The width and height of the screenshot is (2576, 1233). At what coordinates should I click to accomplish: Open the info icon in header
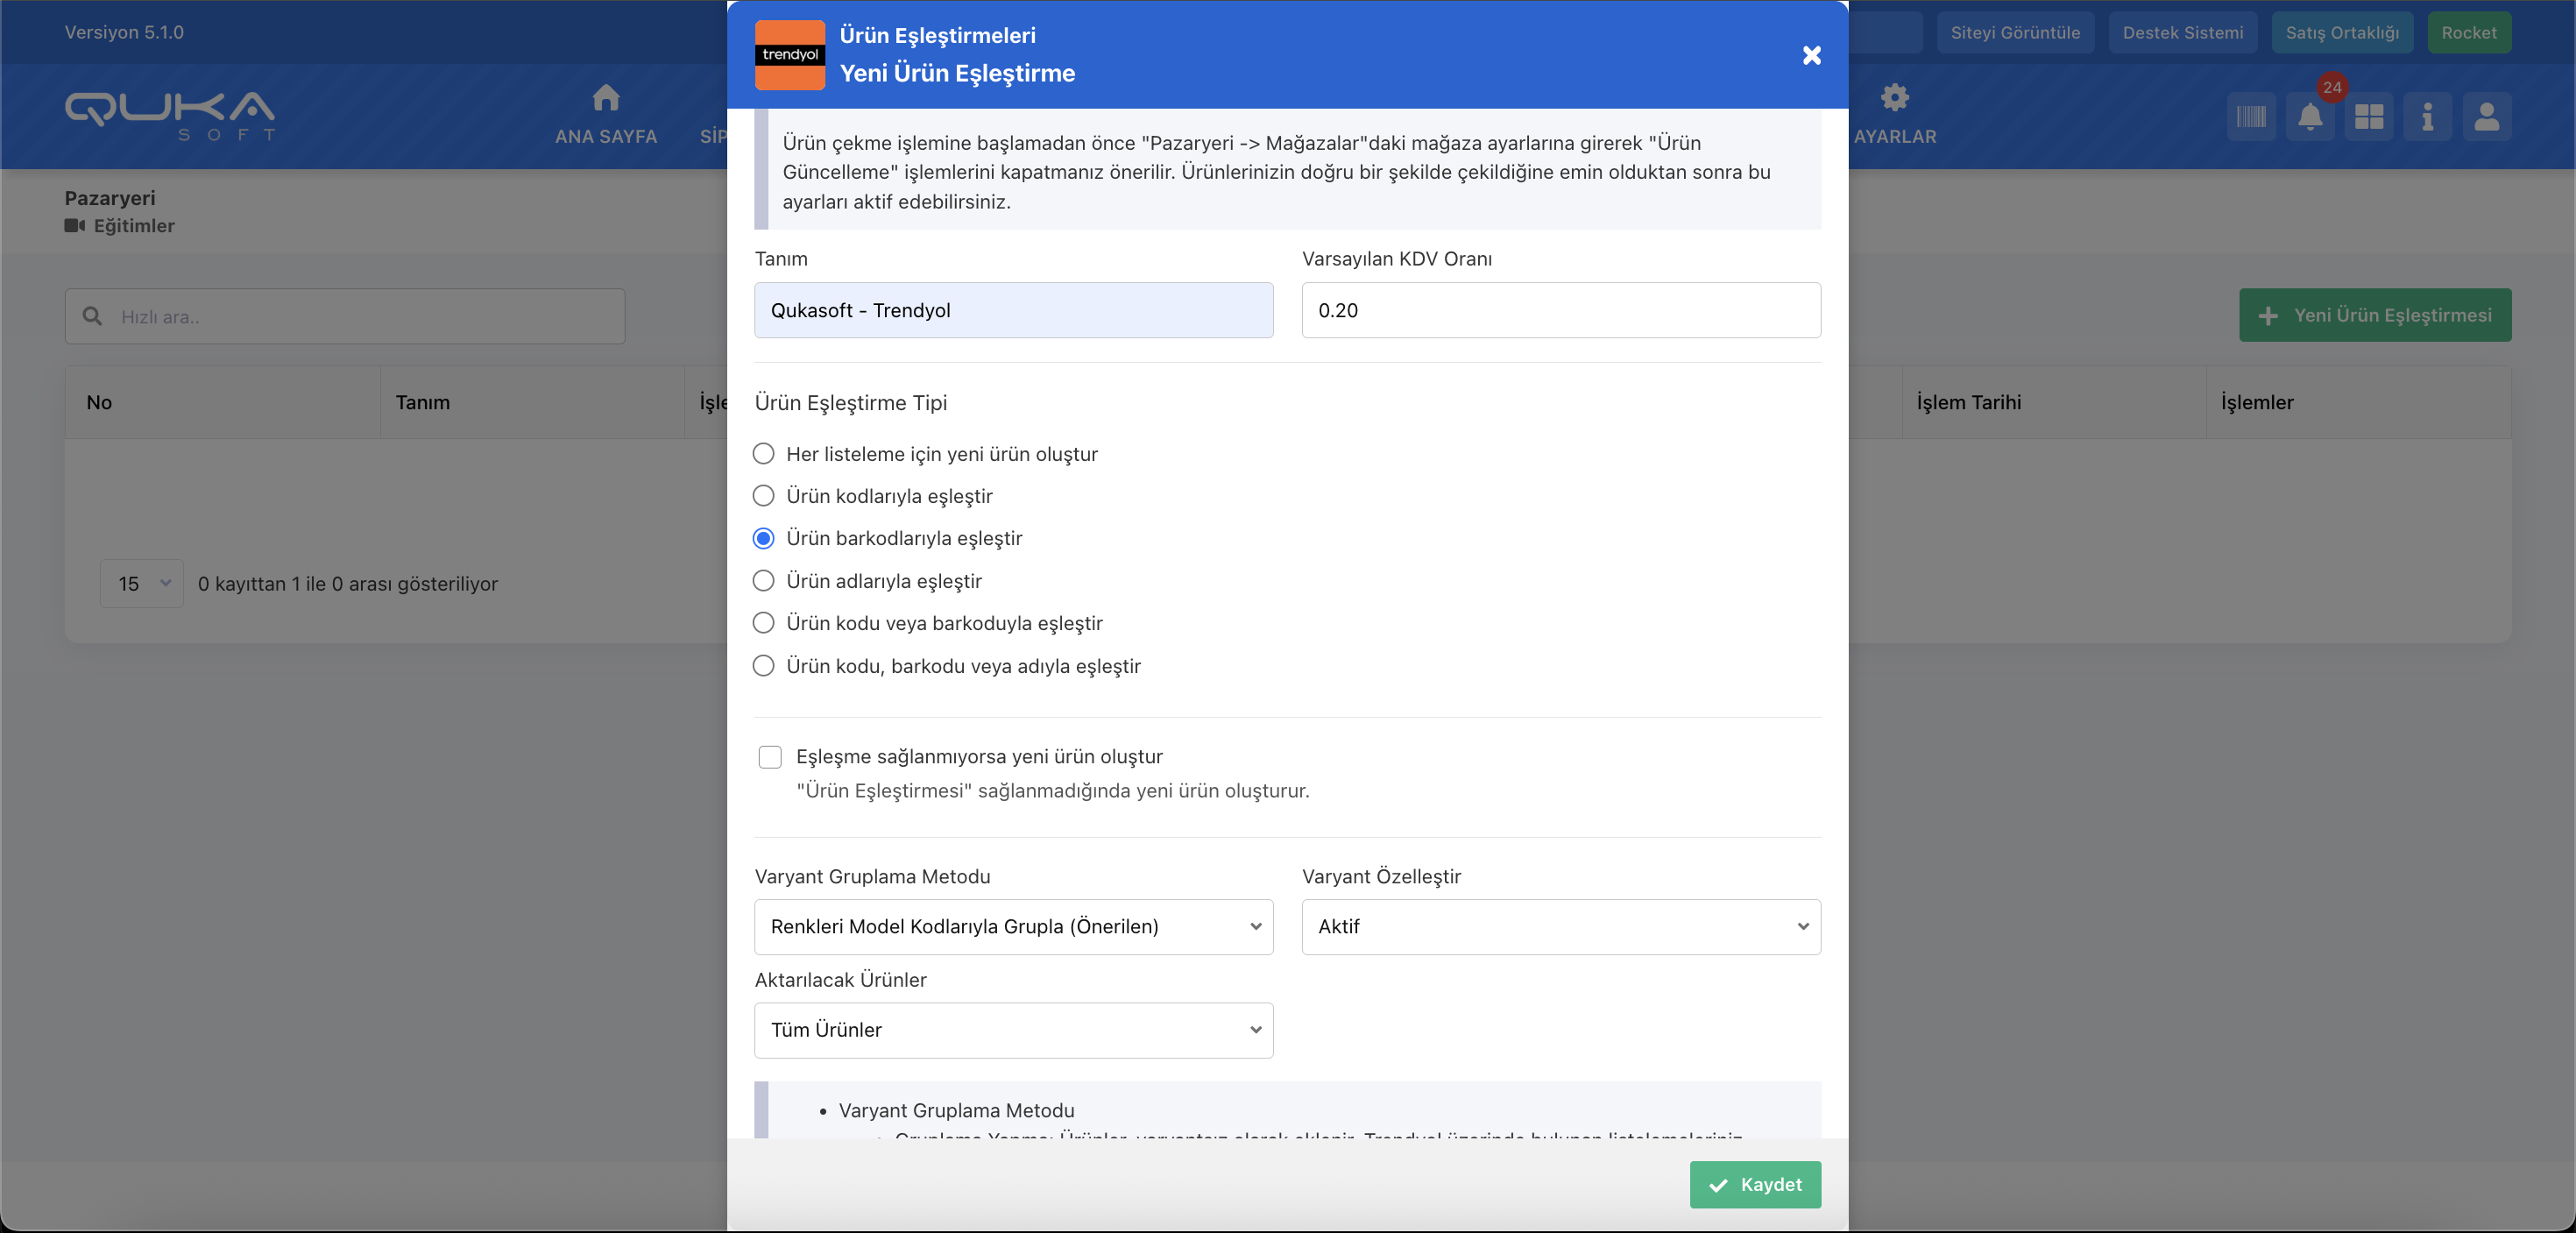click(2427, 117)
